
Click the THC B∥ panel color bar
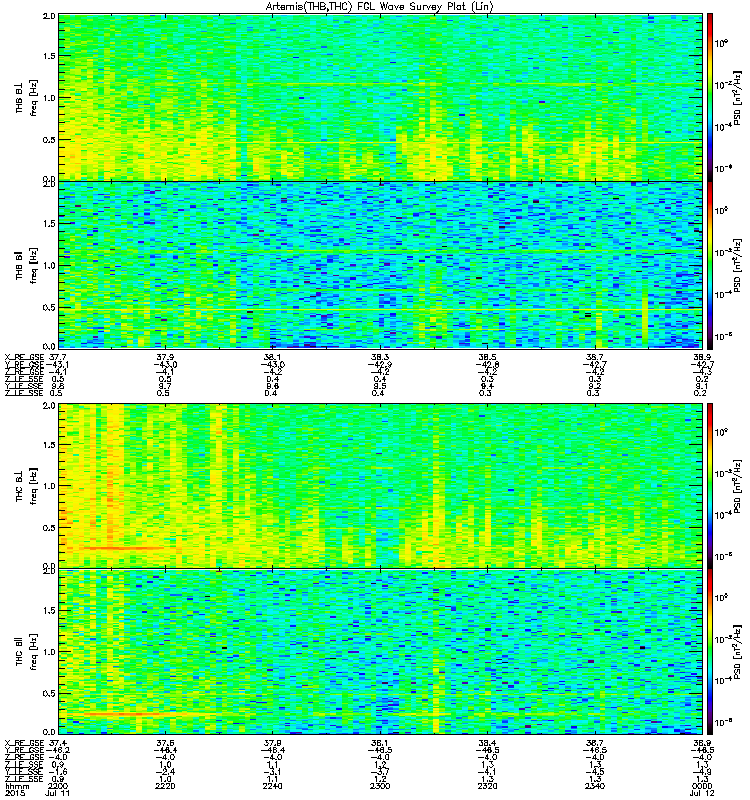[710, 652]
